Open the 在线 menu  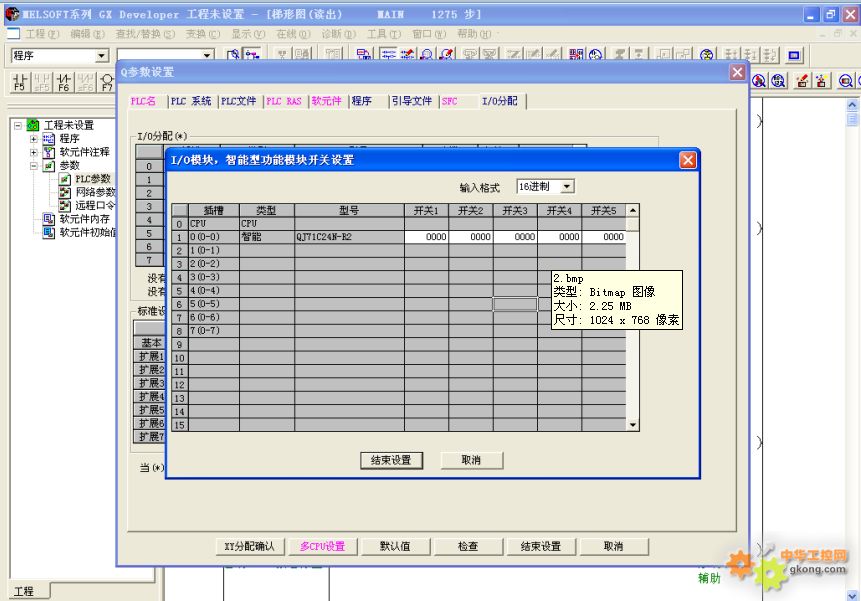(x=293, y=34)
